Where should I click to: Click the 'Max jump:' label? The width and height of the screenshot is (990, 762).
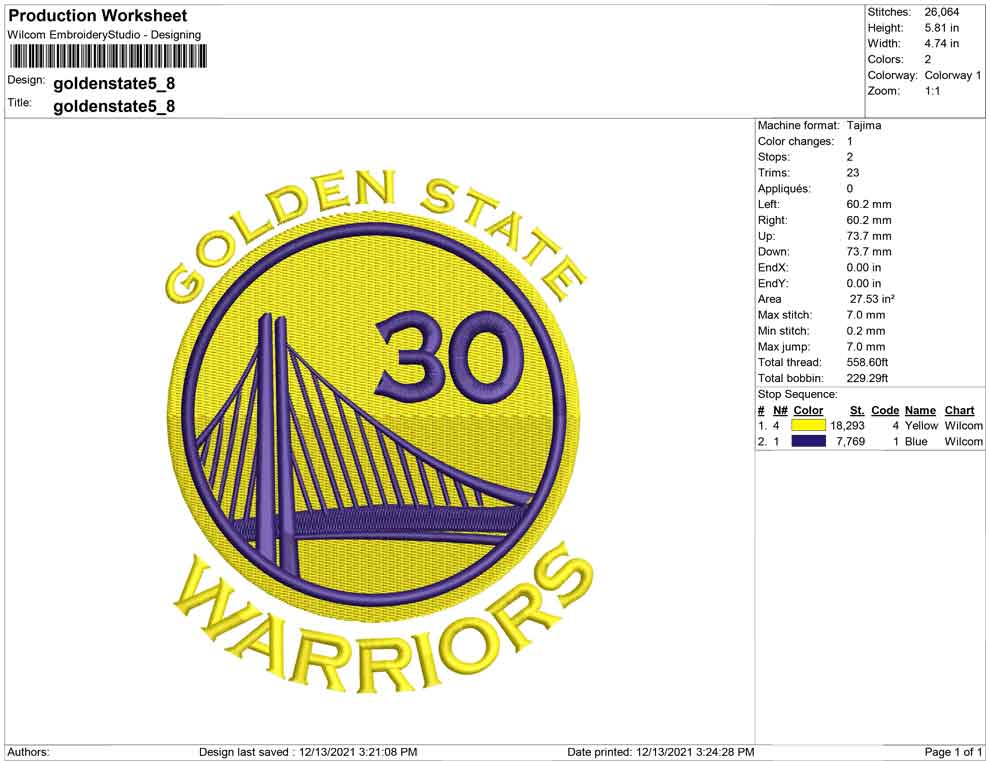pos(784,347)
